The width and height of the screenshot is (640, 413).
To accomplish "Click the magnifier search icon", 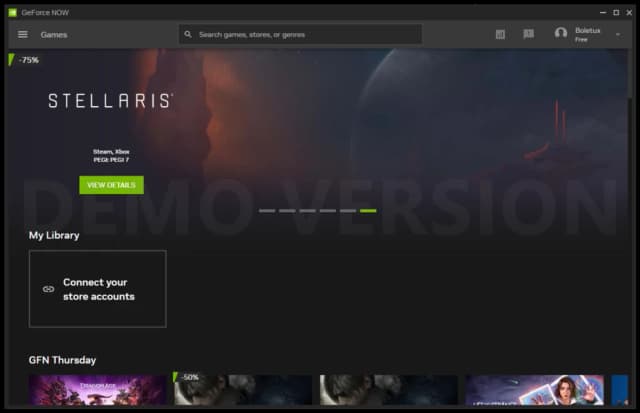I will (188, 34).
